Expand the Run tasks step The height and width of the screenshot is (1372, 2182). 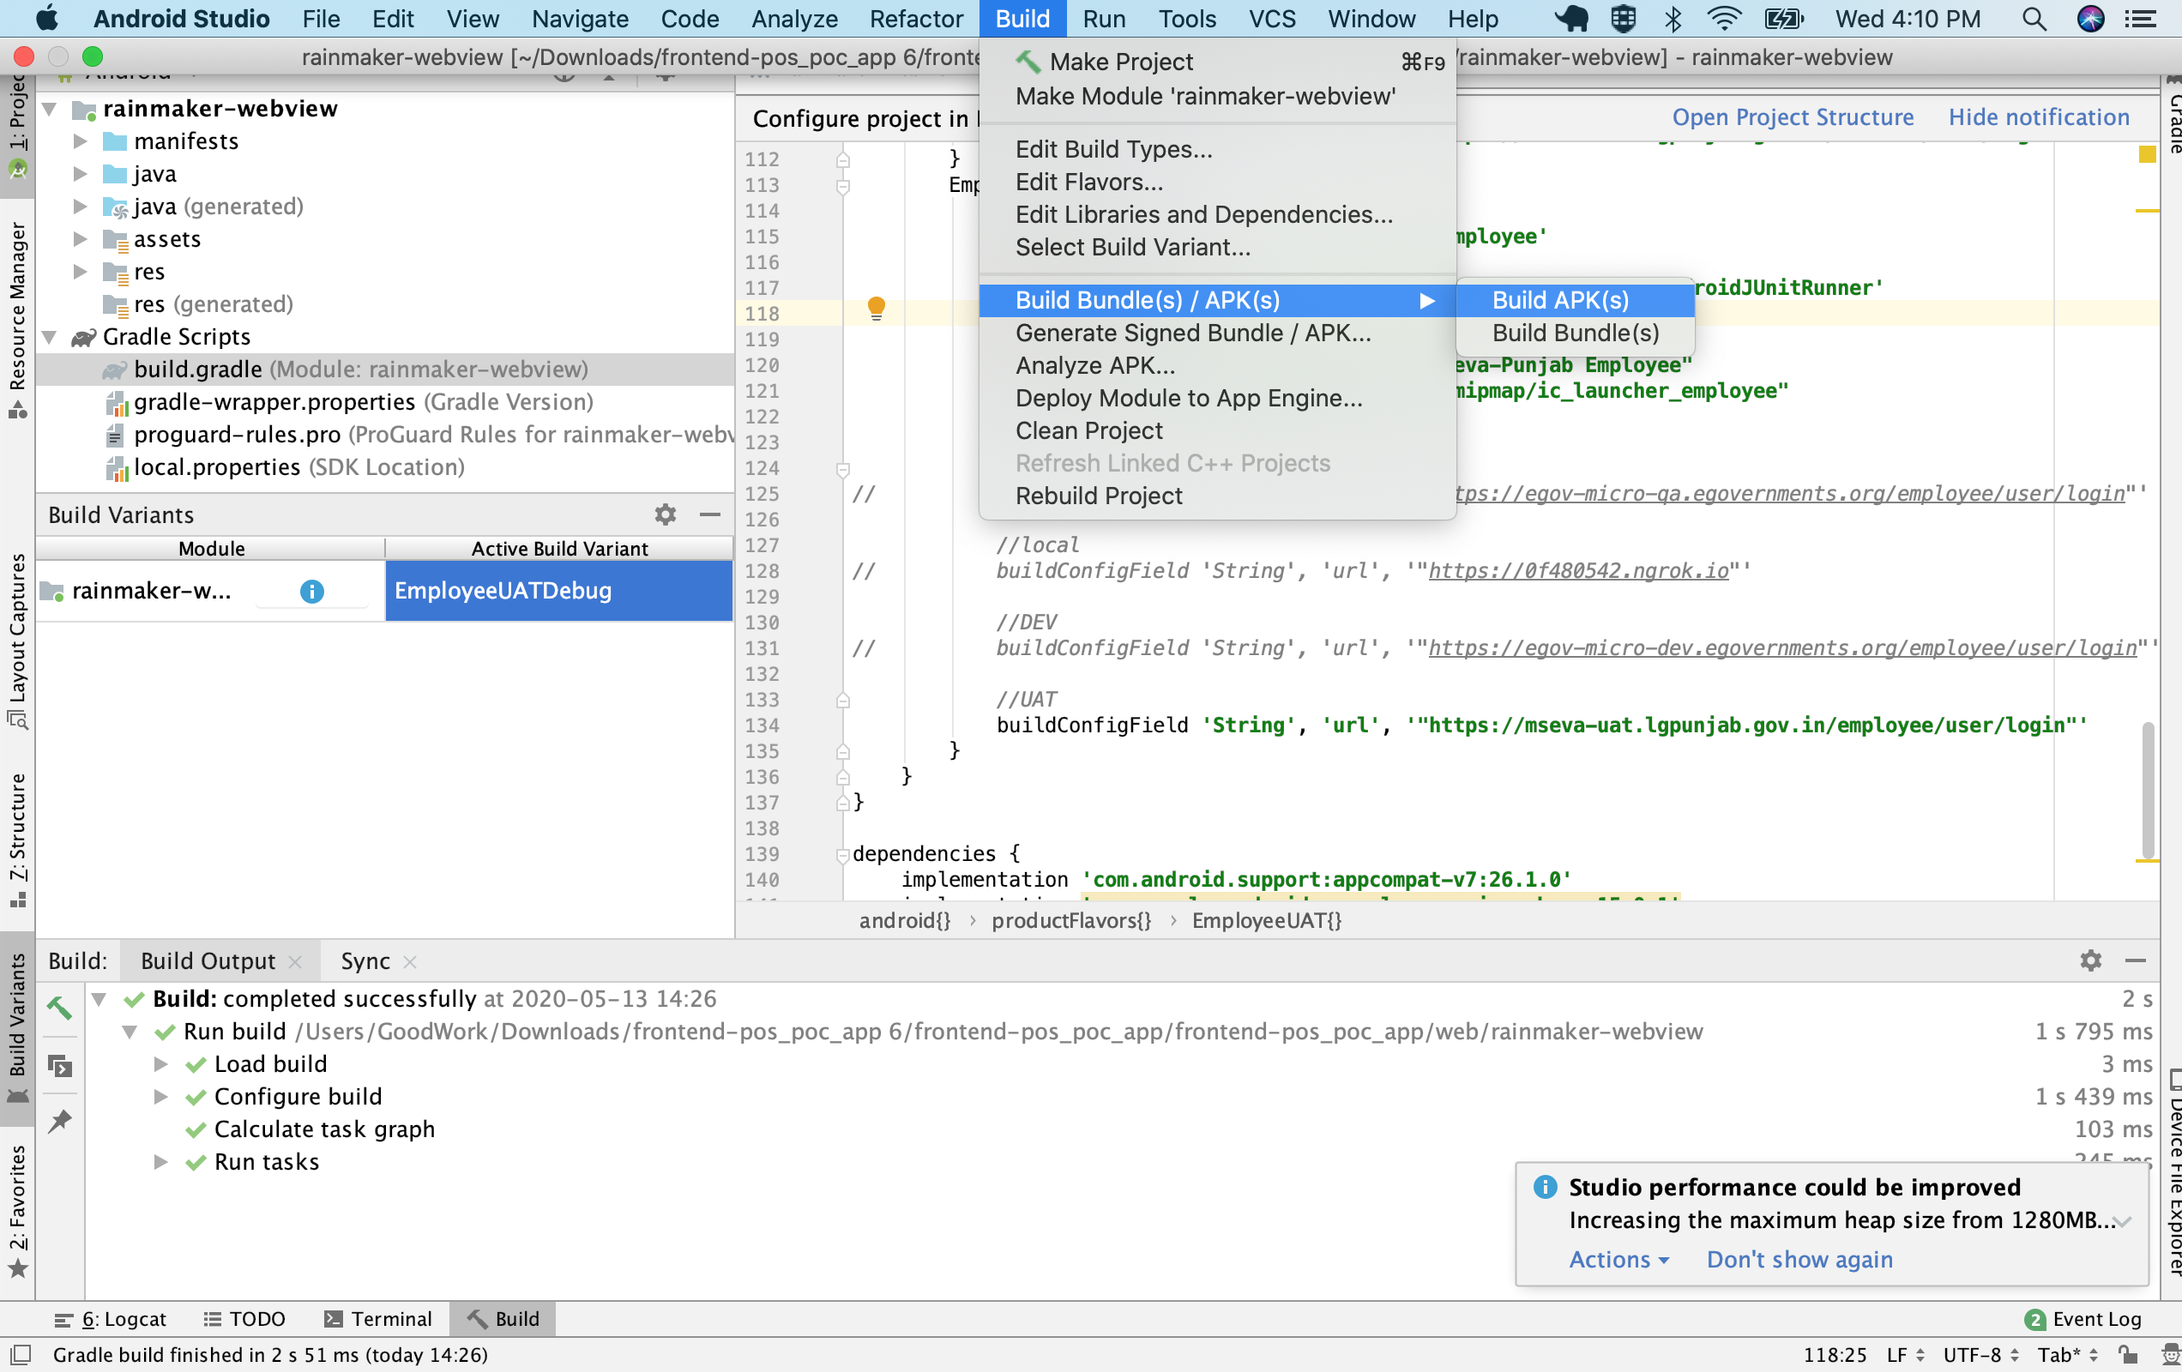click(x=160, y=1162)
